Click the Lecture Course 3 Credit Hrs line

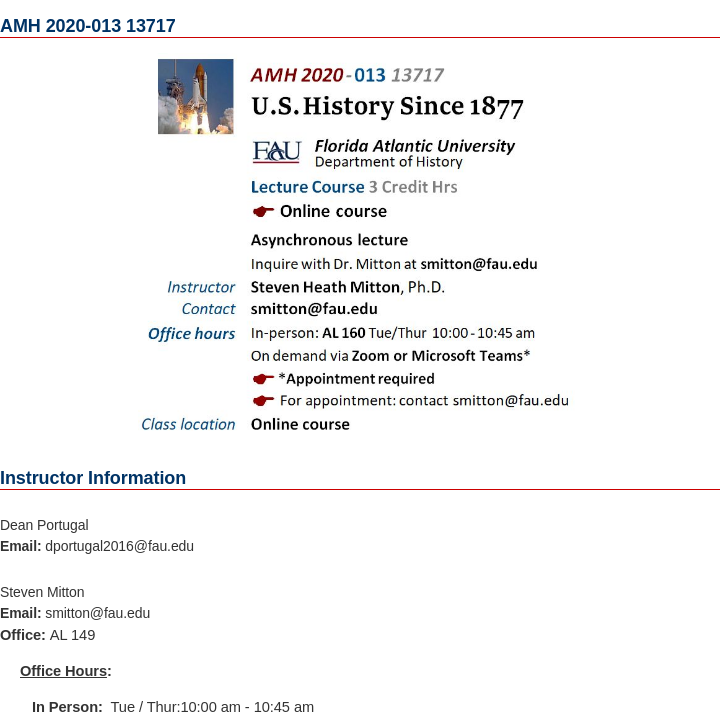[x=353, y=187]
